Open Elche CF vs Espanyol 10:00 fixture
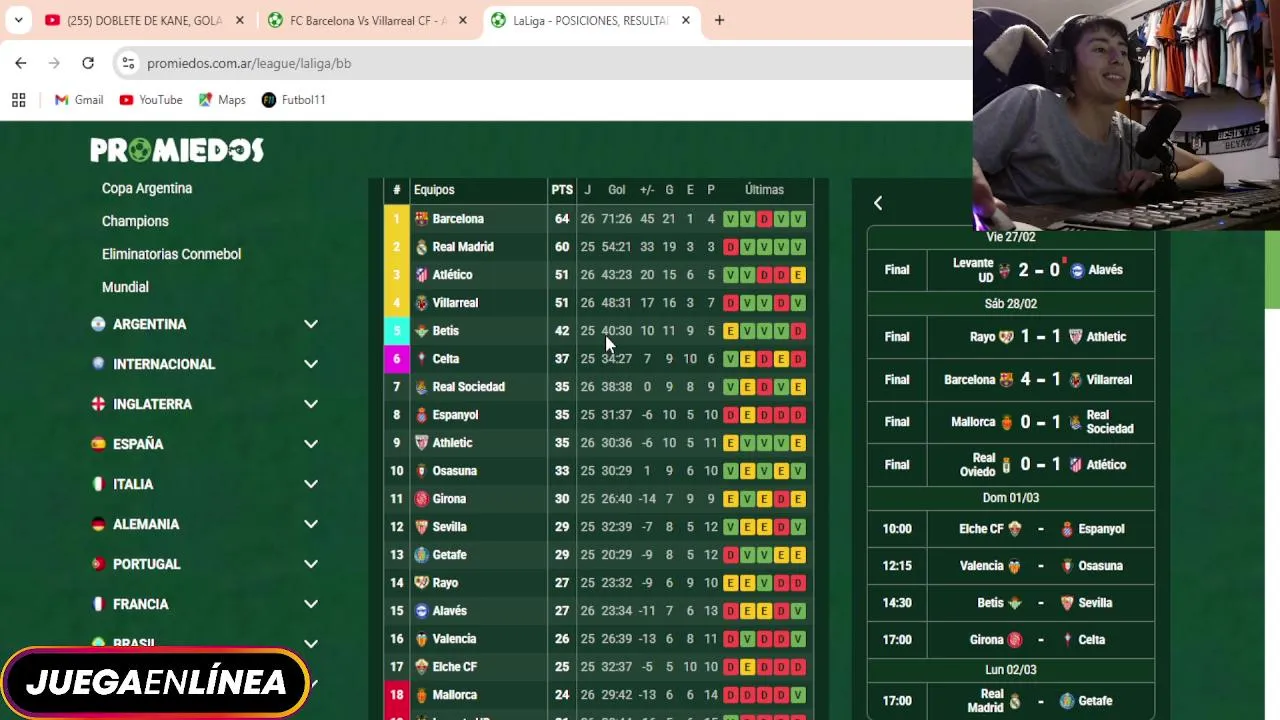1280x720 pixels. pyautogui.click(x=1011, y=529)
